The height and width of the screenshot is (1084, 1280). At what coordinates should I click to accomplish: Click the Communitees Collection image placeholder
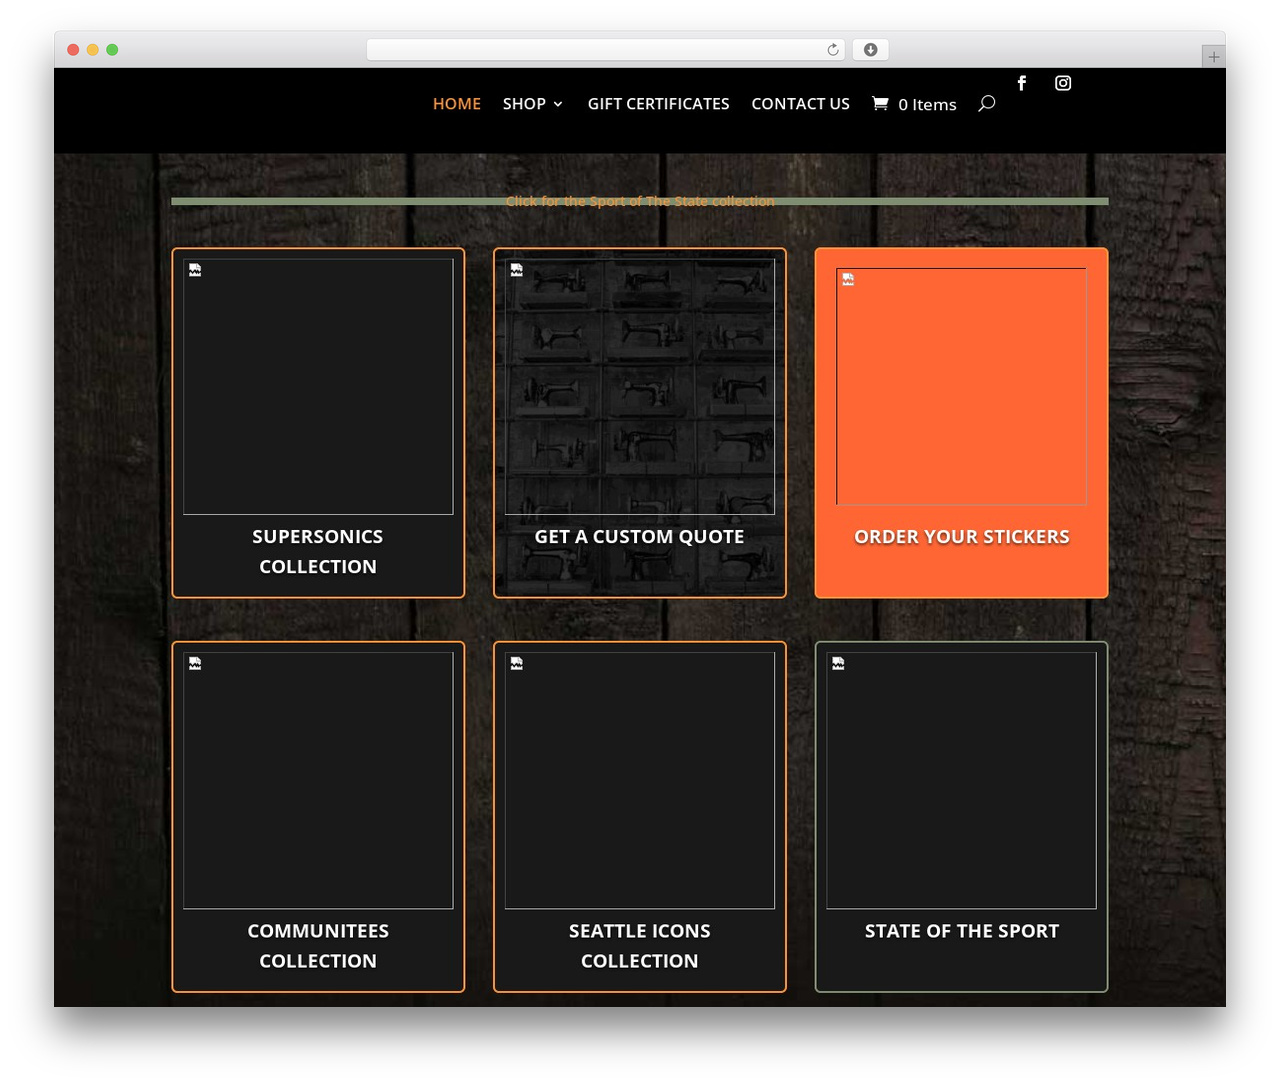[318, 781]
